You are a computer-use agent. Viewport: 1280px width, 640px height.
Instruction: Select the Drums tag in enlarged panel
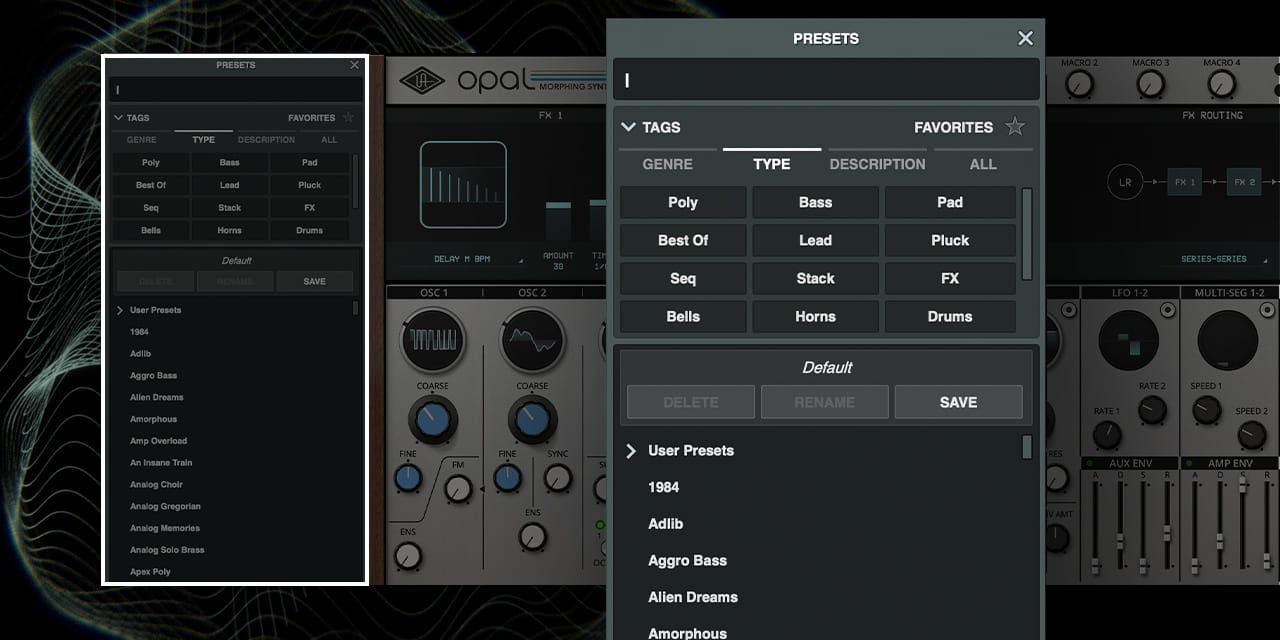point(950,316)
